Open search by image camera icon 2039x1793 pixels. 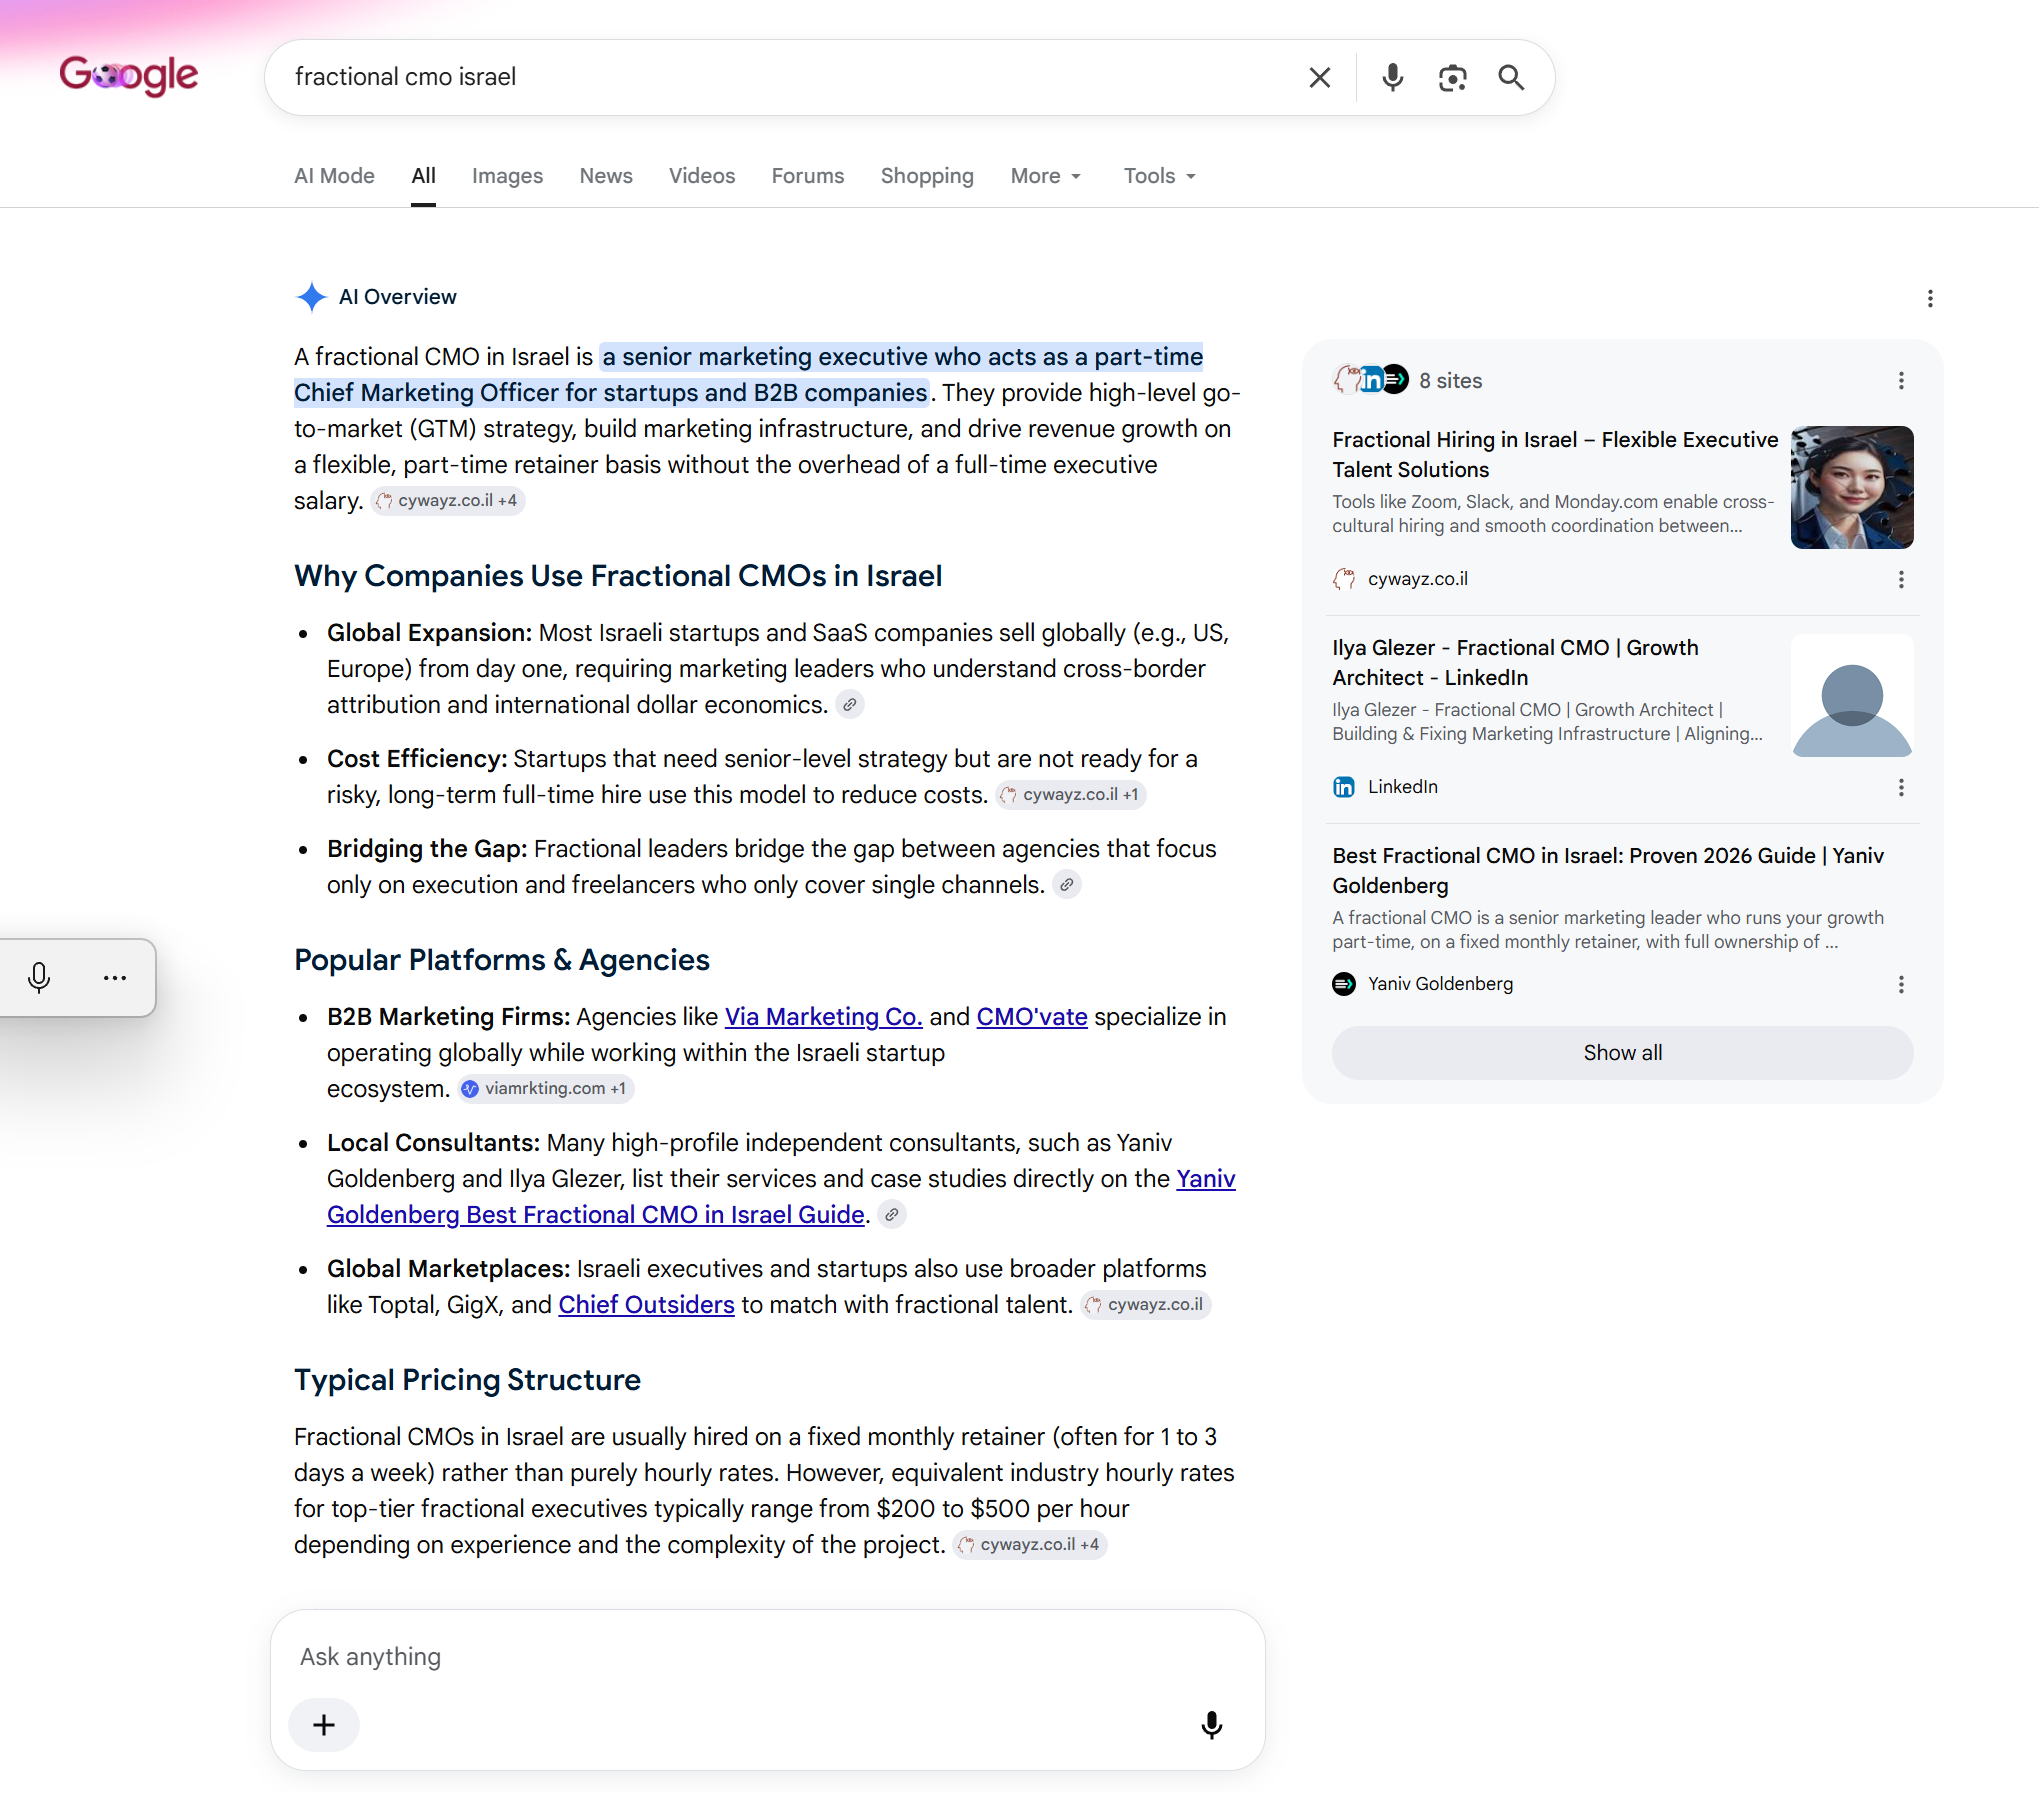(x=1452, y=77)
